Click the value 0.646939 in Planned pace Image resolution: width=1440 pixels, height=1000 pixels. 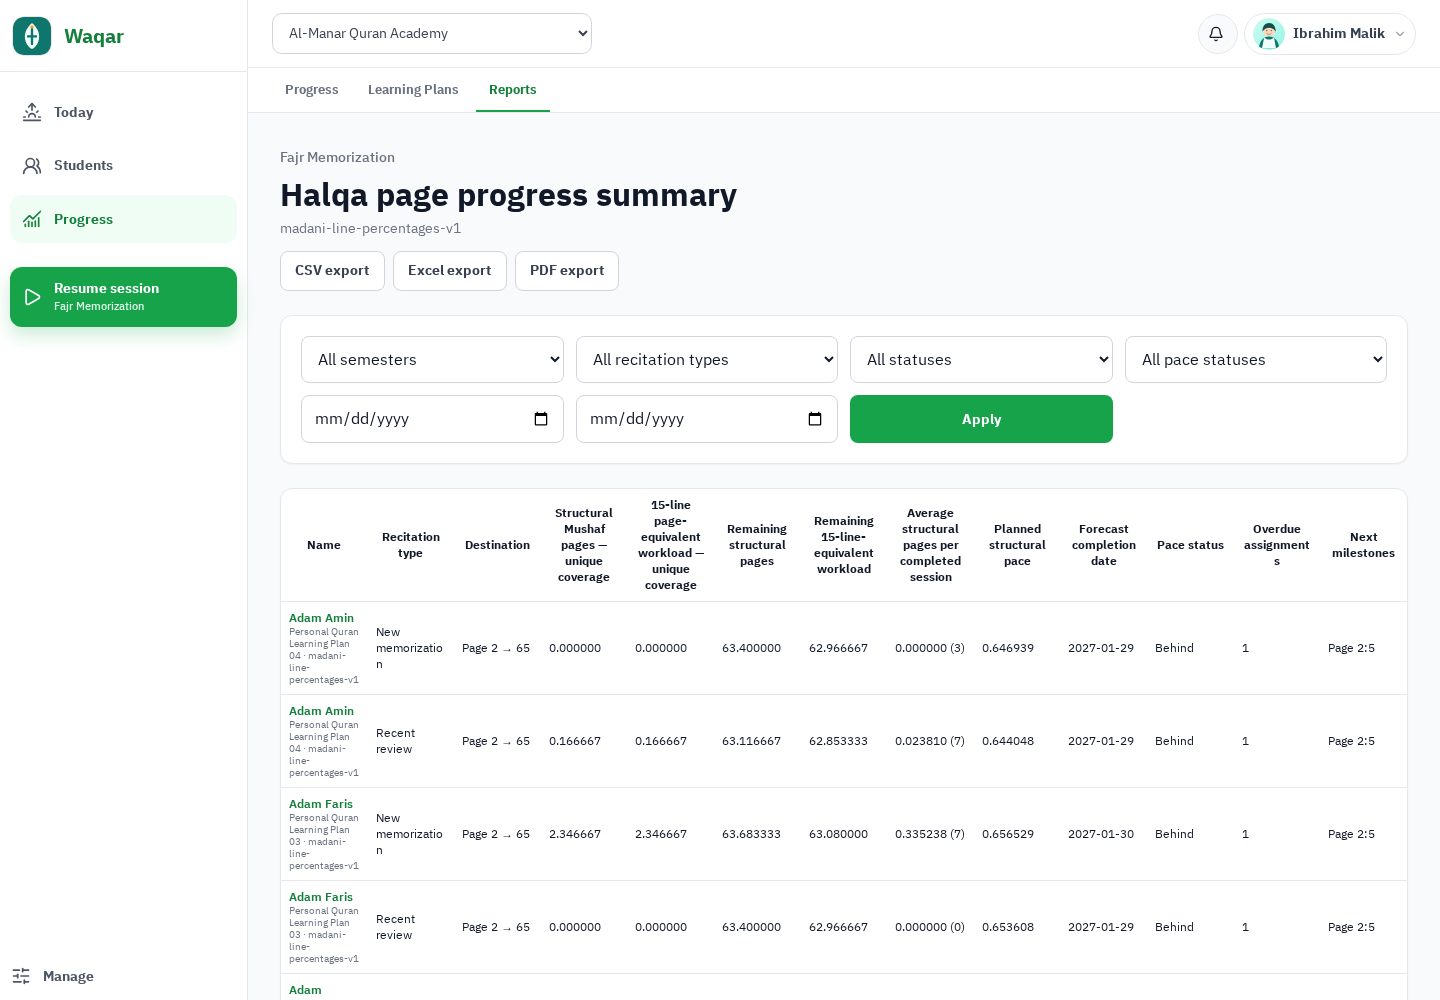pyautogui.click(x=1008, y=648)
